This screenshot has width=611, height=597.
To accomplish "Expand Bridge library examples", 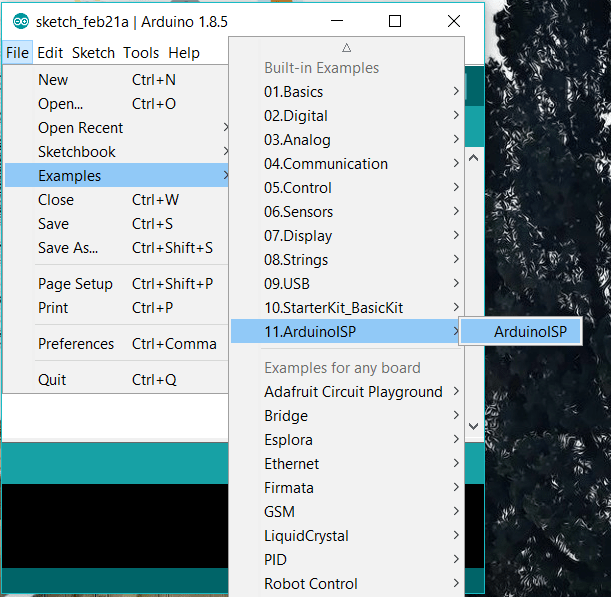I will [x=346, y=416].
